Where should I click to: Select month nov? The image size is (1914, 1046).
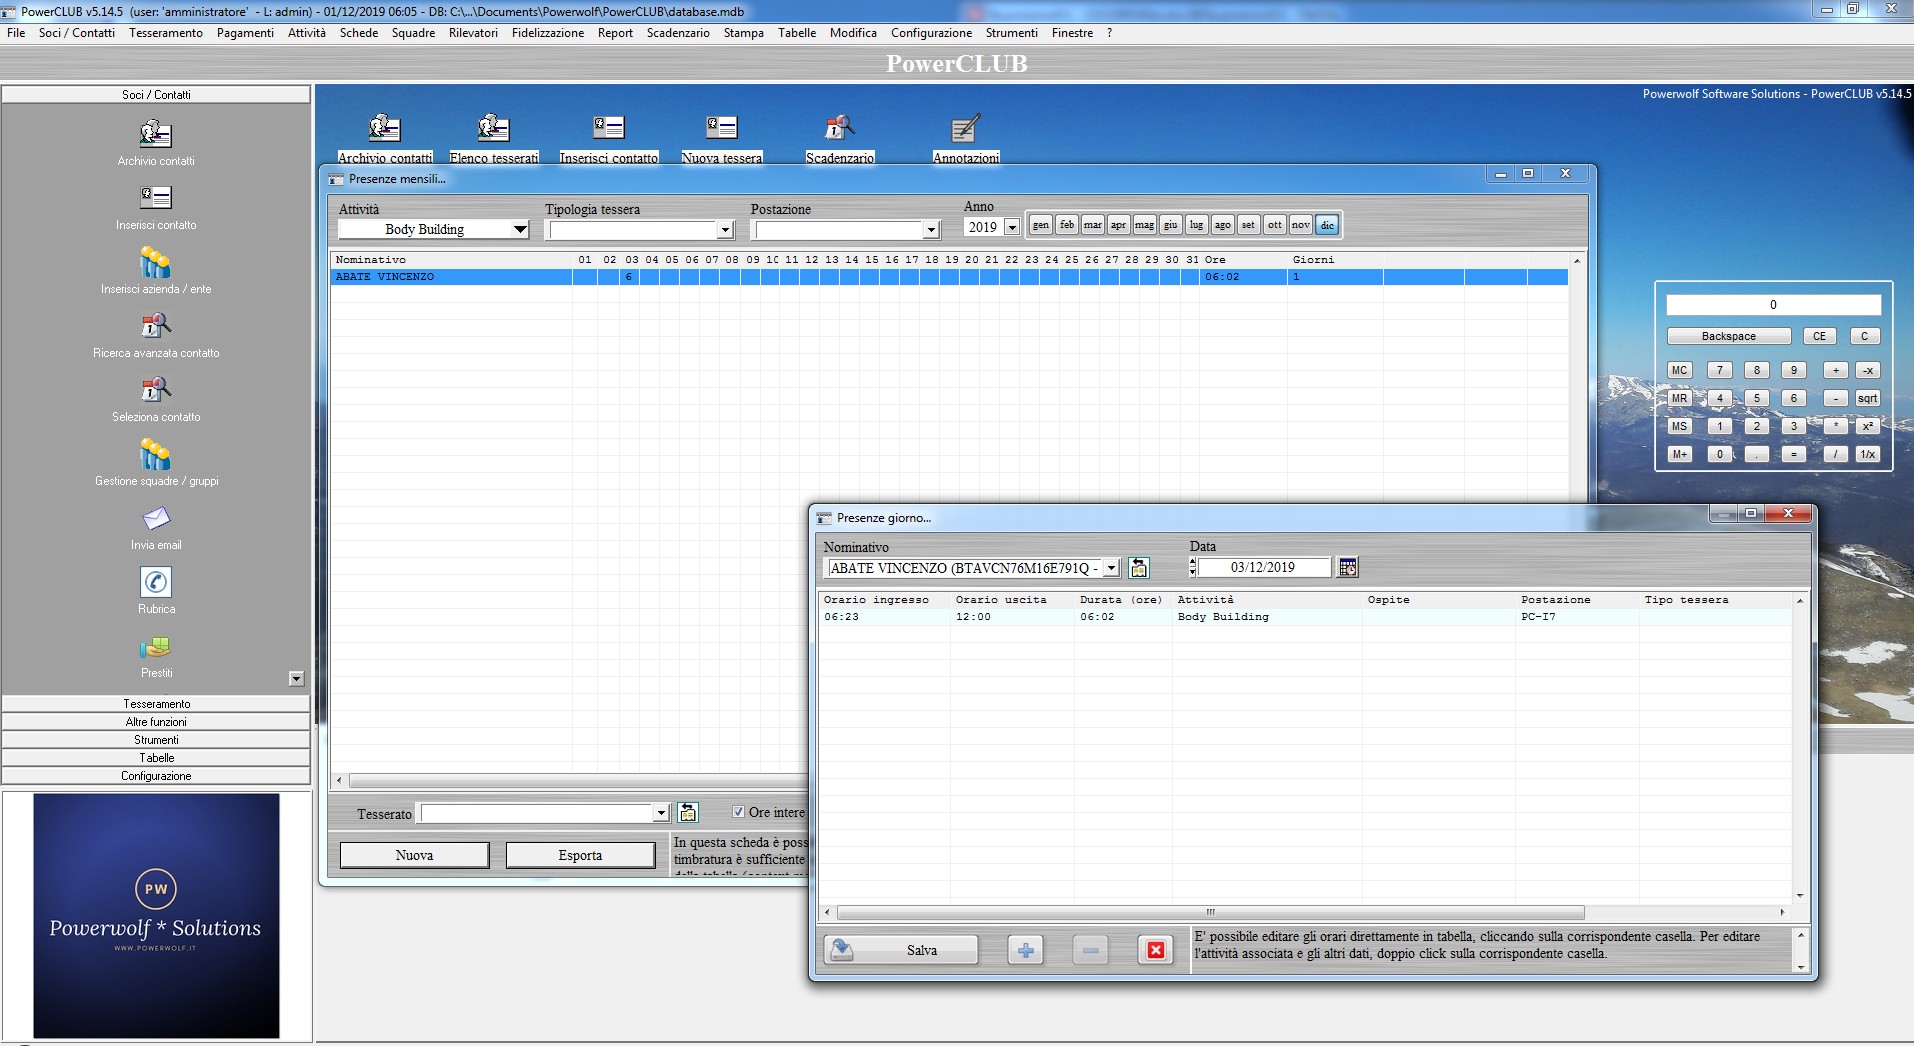(1301, 225)
